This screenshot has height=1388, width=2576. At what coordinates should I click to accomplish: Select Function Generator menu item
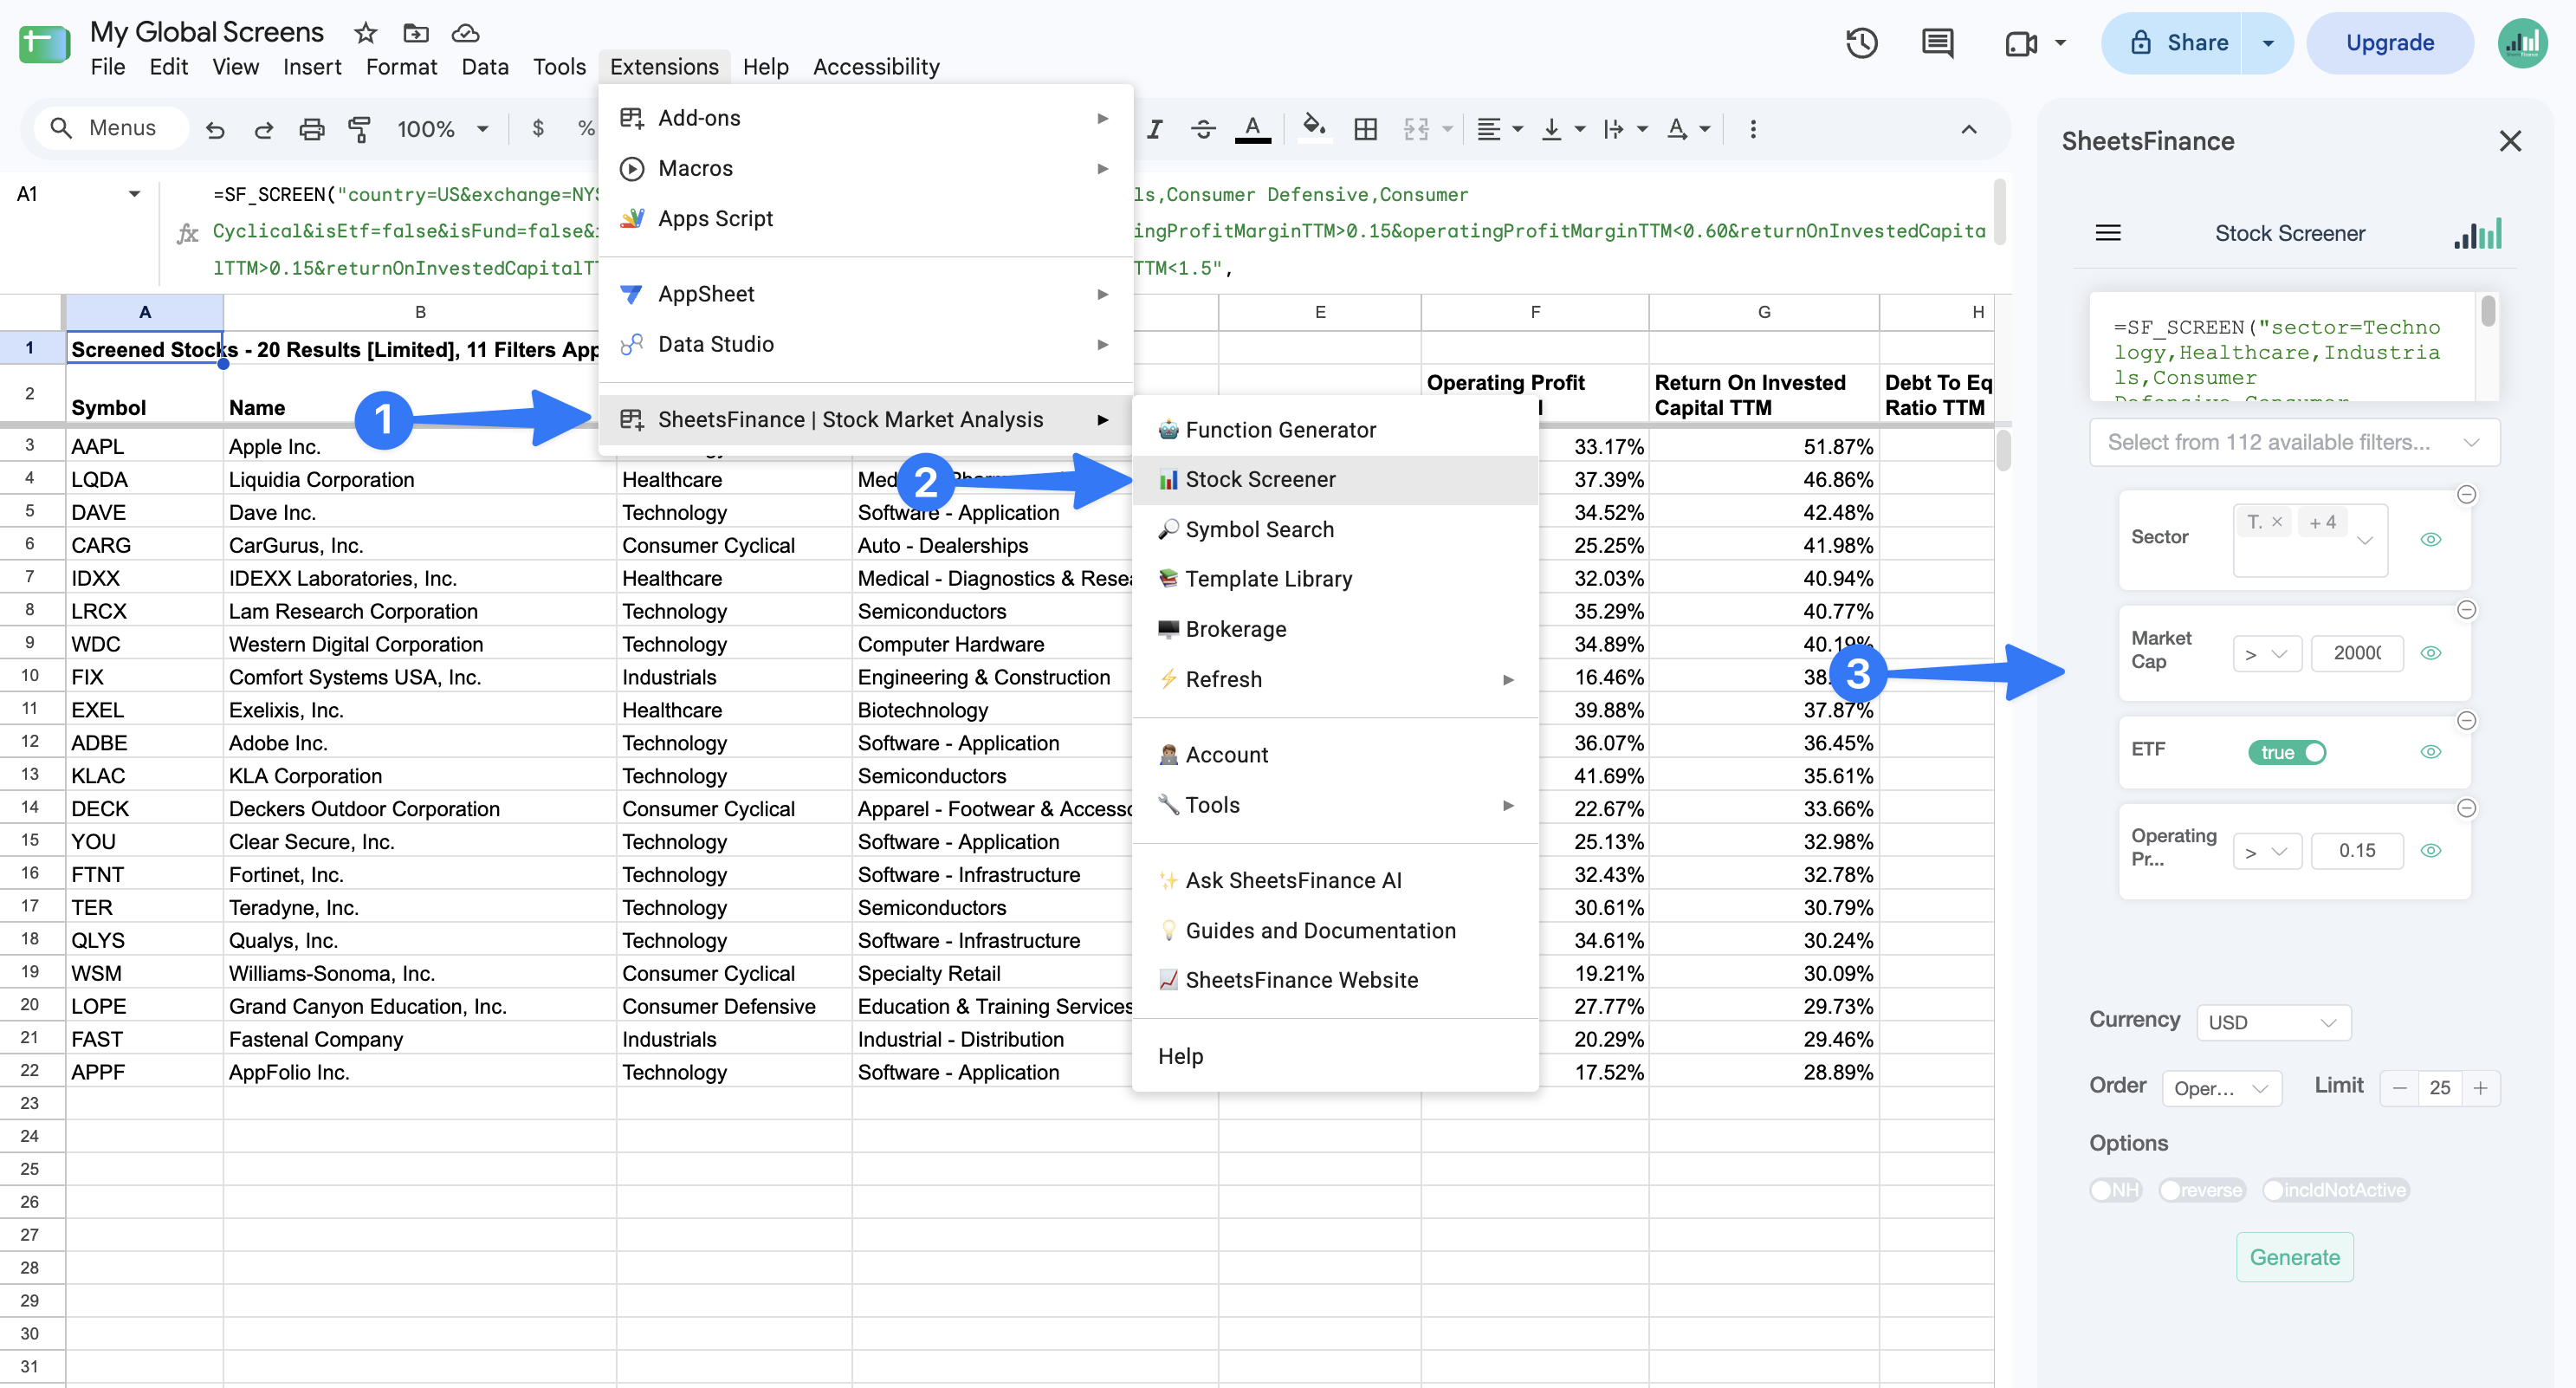[1334, 430]
